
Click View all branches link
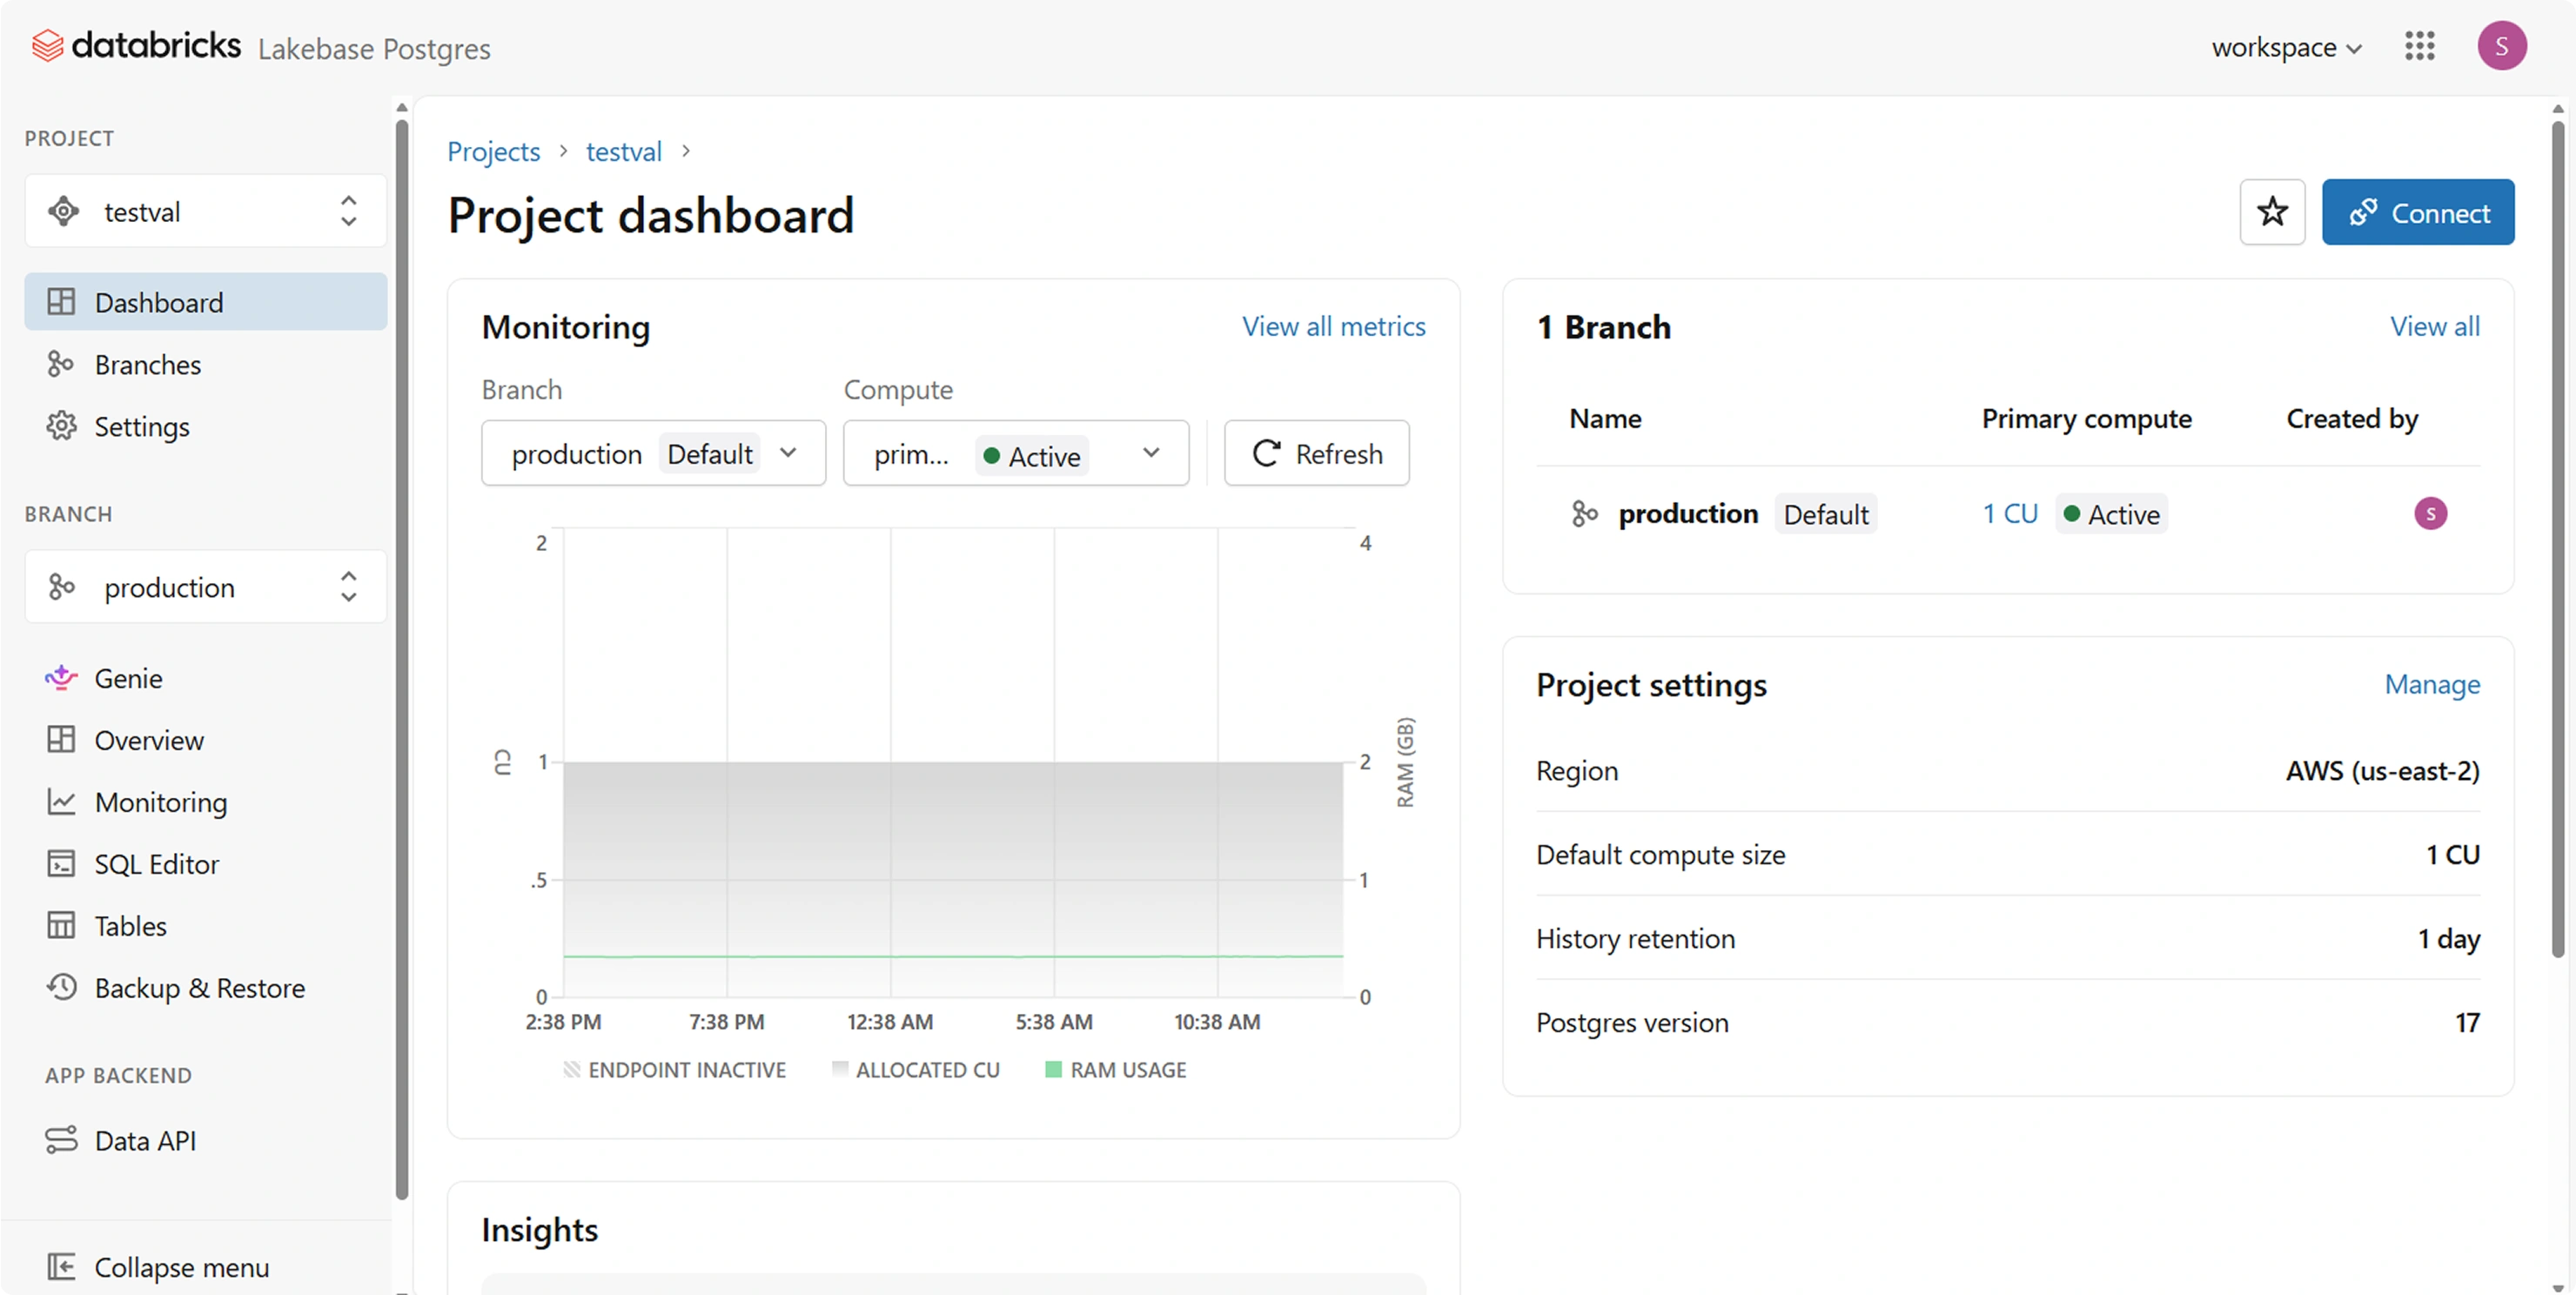[x=2434, y=326]
